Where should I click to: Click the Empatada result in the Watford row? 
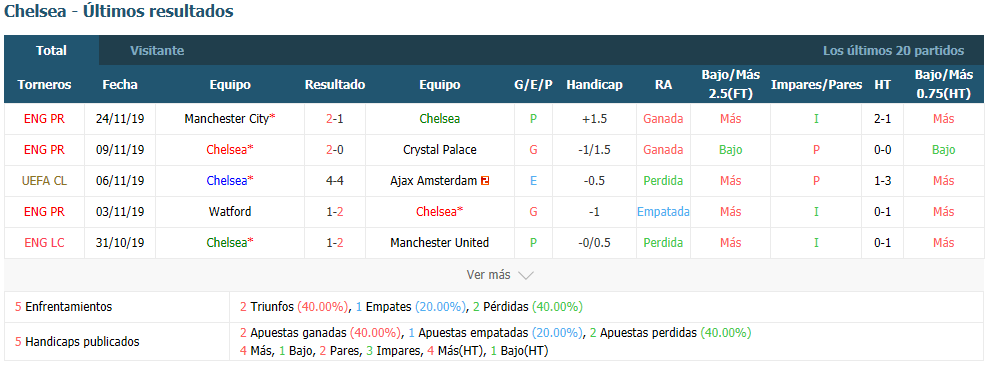(x=663, y=212)
